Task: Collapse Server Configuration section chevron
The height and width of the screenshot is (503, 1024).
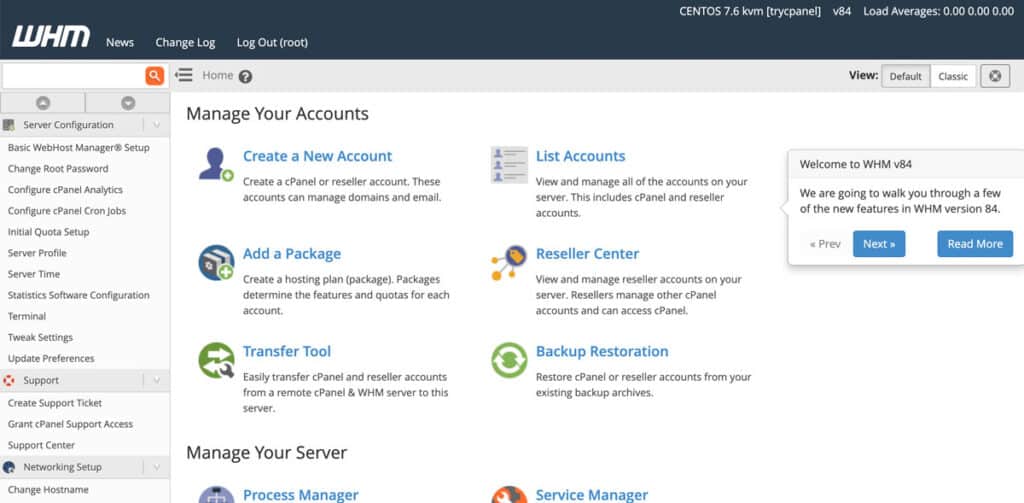Action: pyautogui.click(x=156, y=125)
